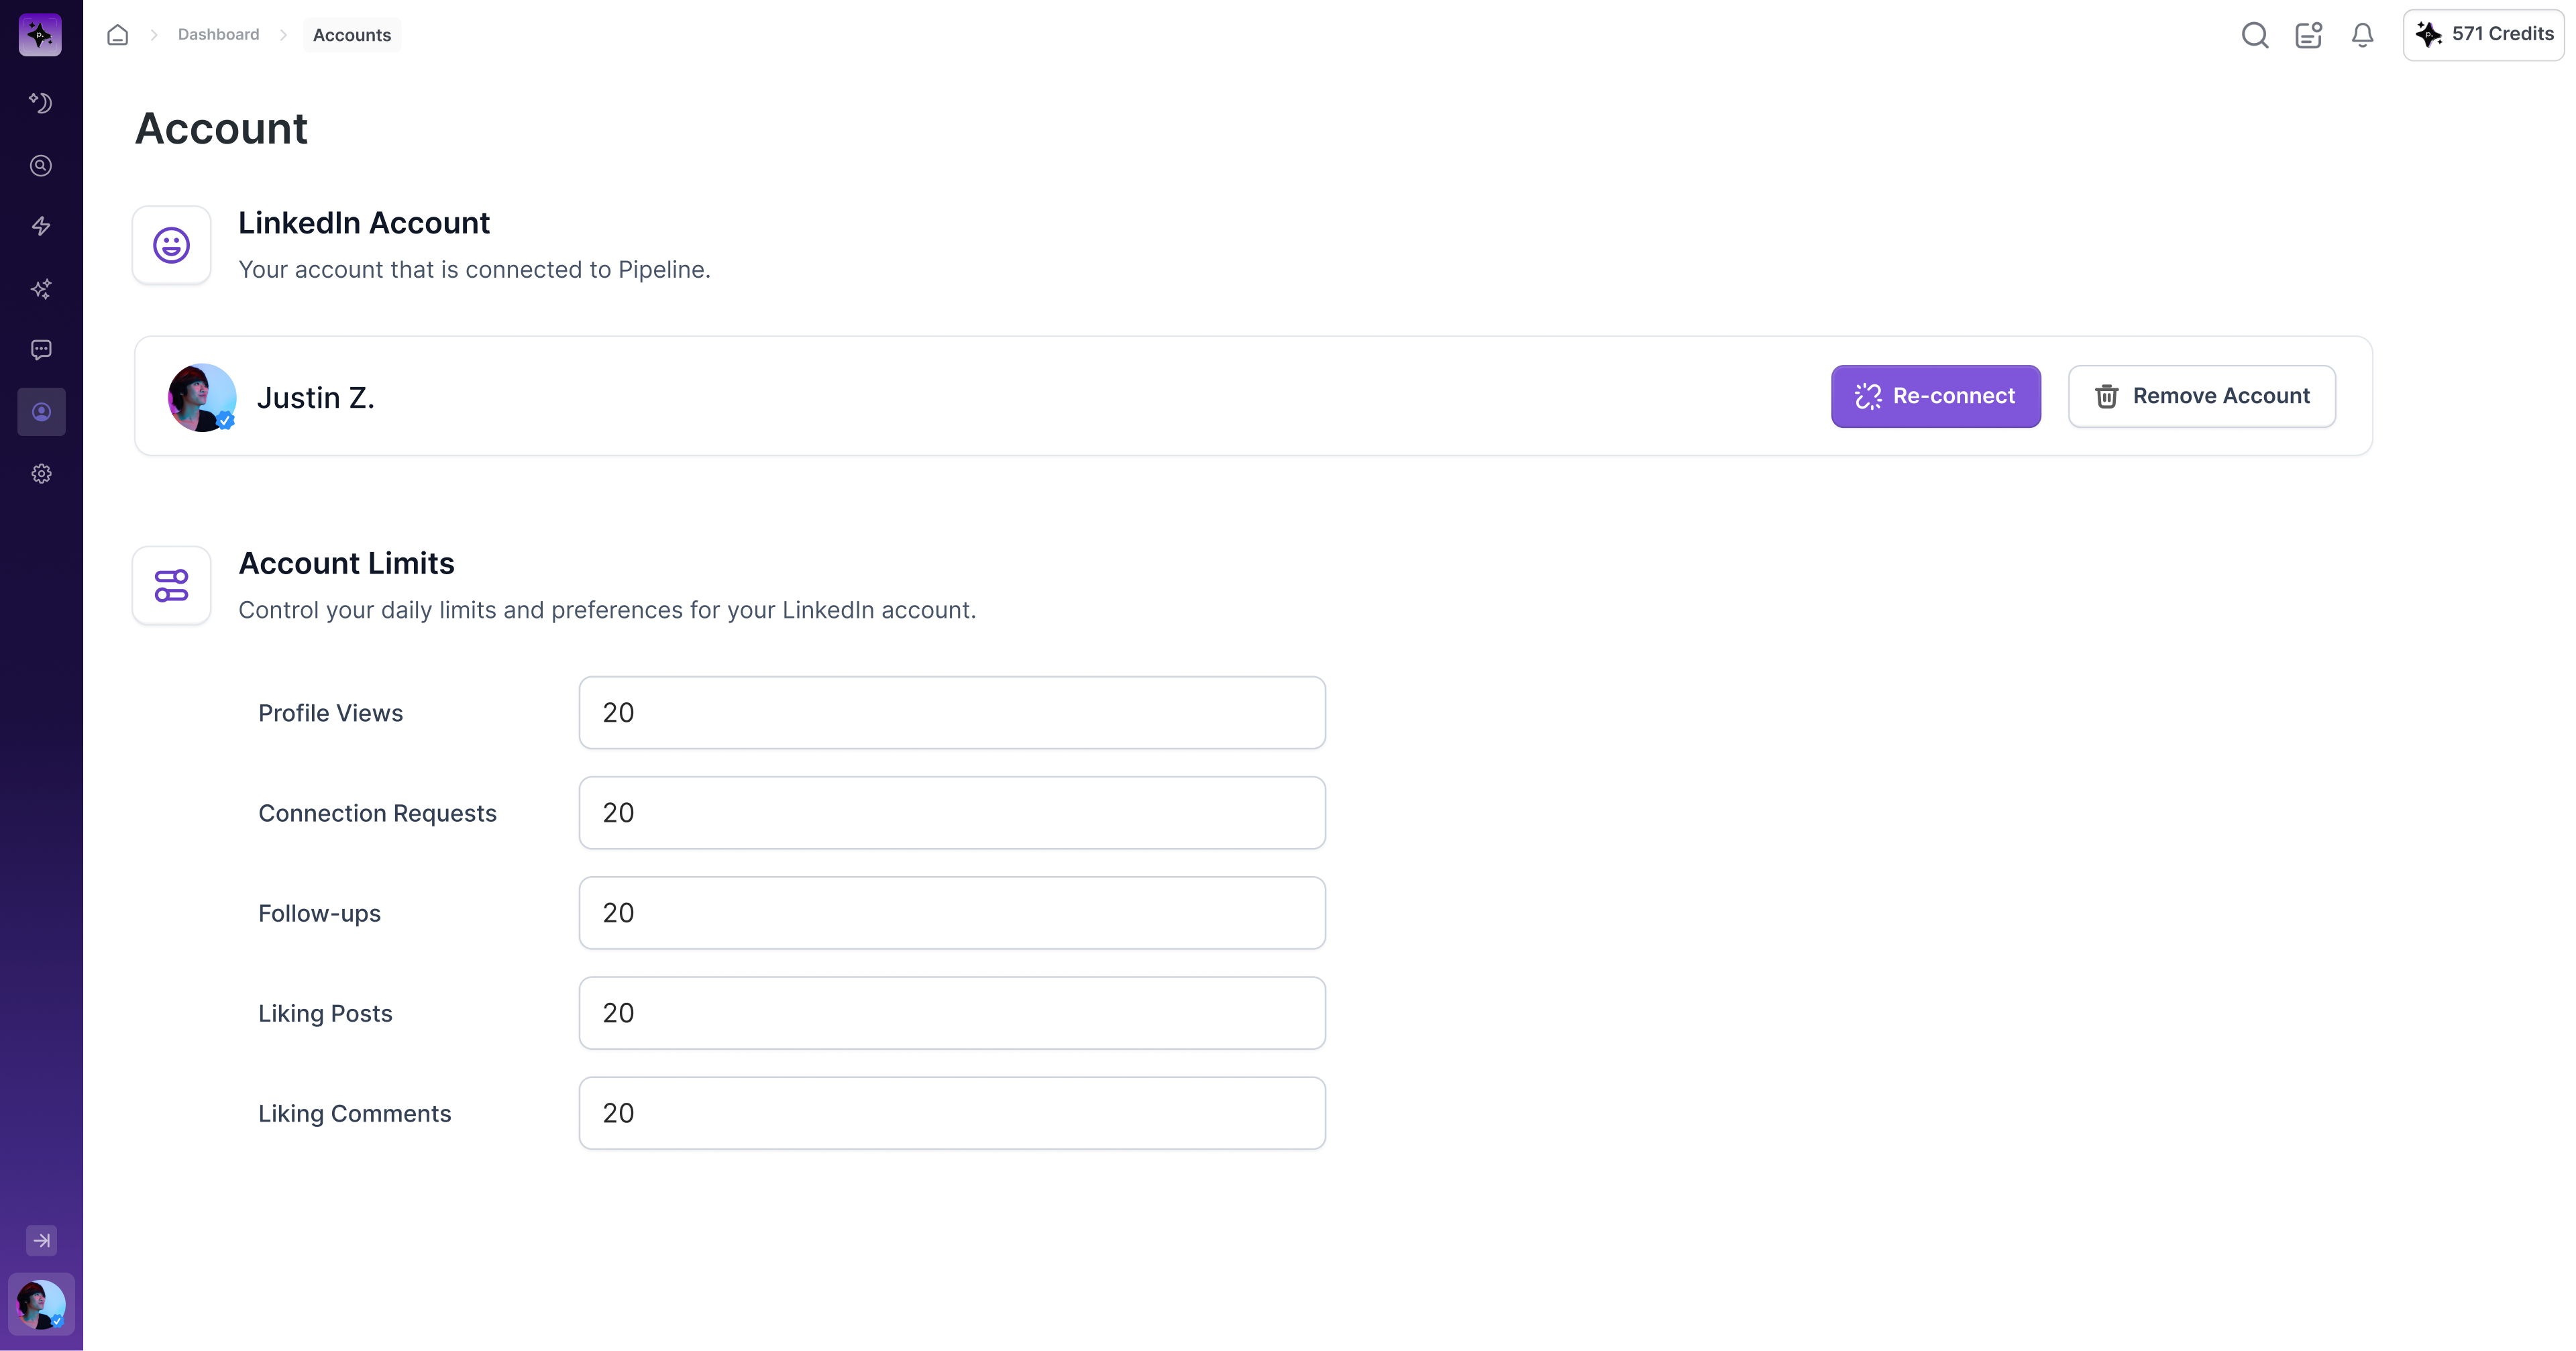The image size is (2576, 1351).
Task: Open the lightning bolt sidebar page
Action: tap(41, 227)
